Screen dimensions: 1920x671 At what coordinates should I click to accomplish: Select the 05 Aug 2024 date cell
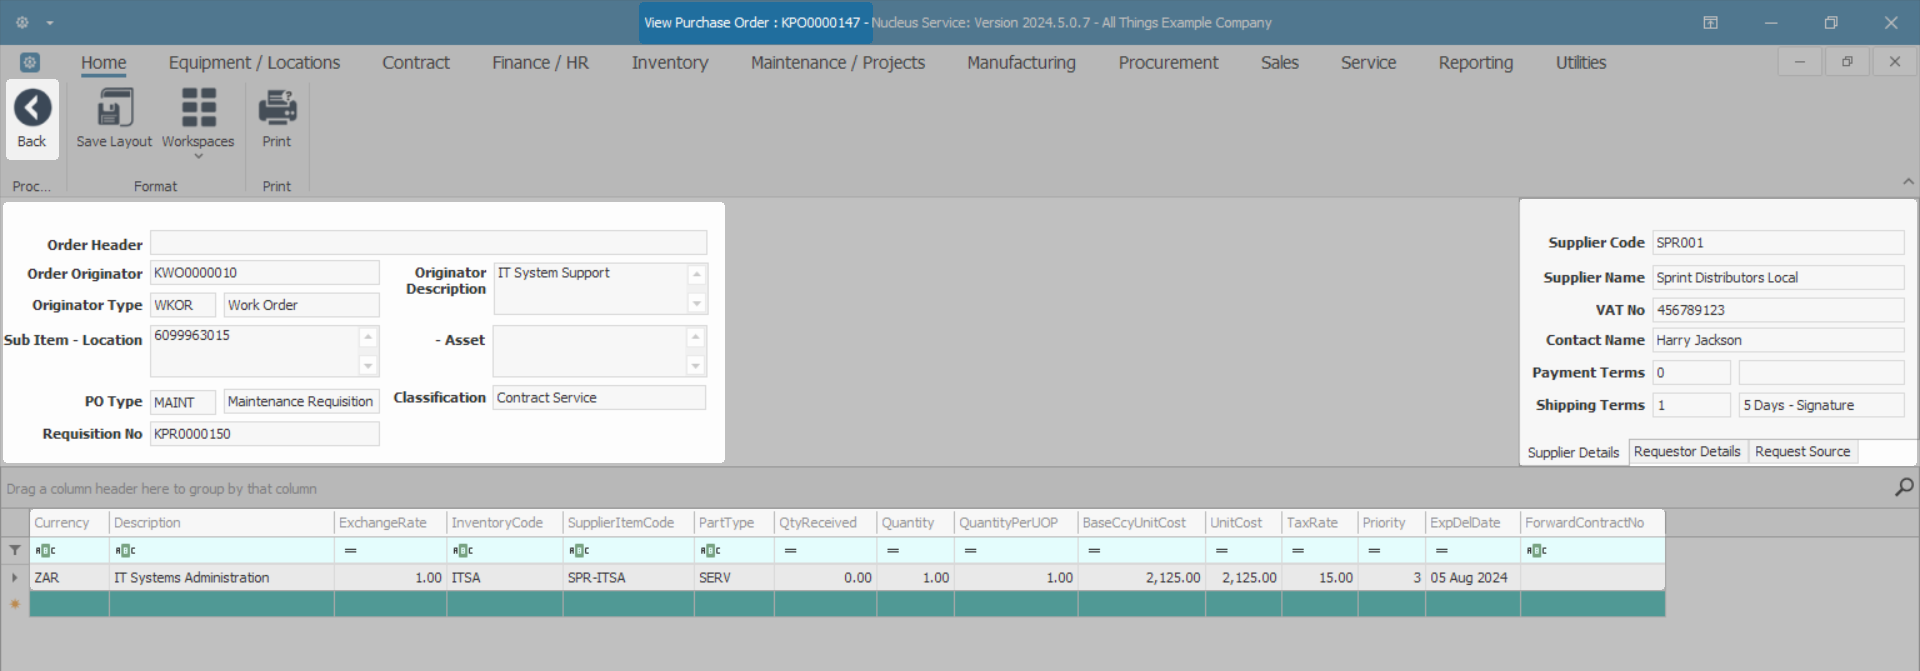coord(1472,577)
